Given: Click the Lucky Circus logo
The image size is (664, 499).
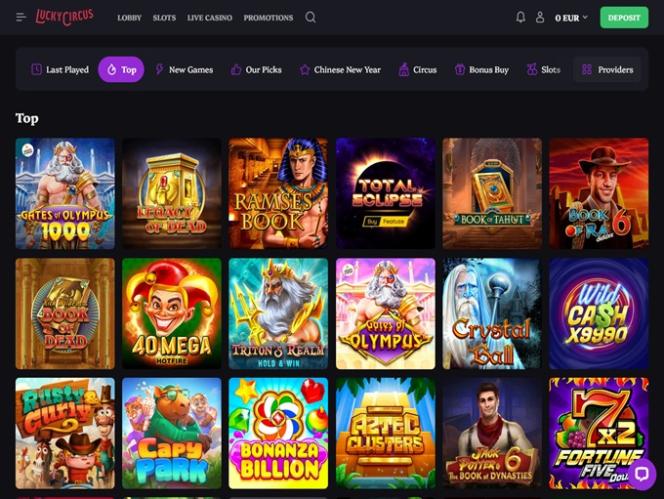Looking at the screenshot, I should tap(64, 17).
